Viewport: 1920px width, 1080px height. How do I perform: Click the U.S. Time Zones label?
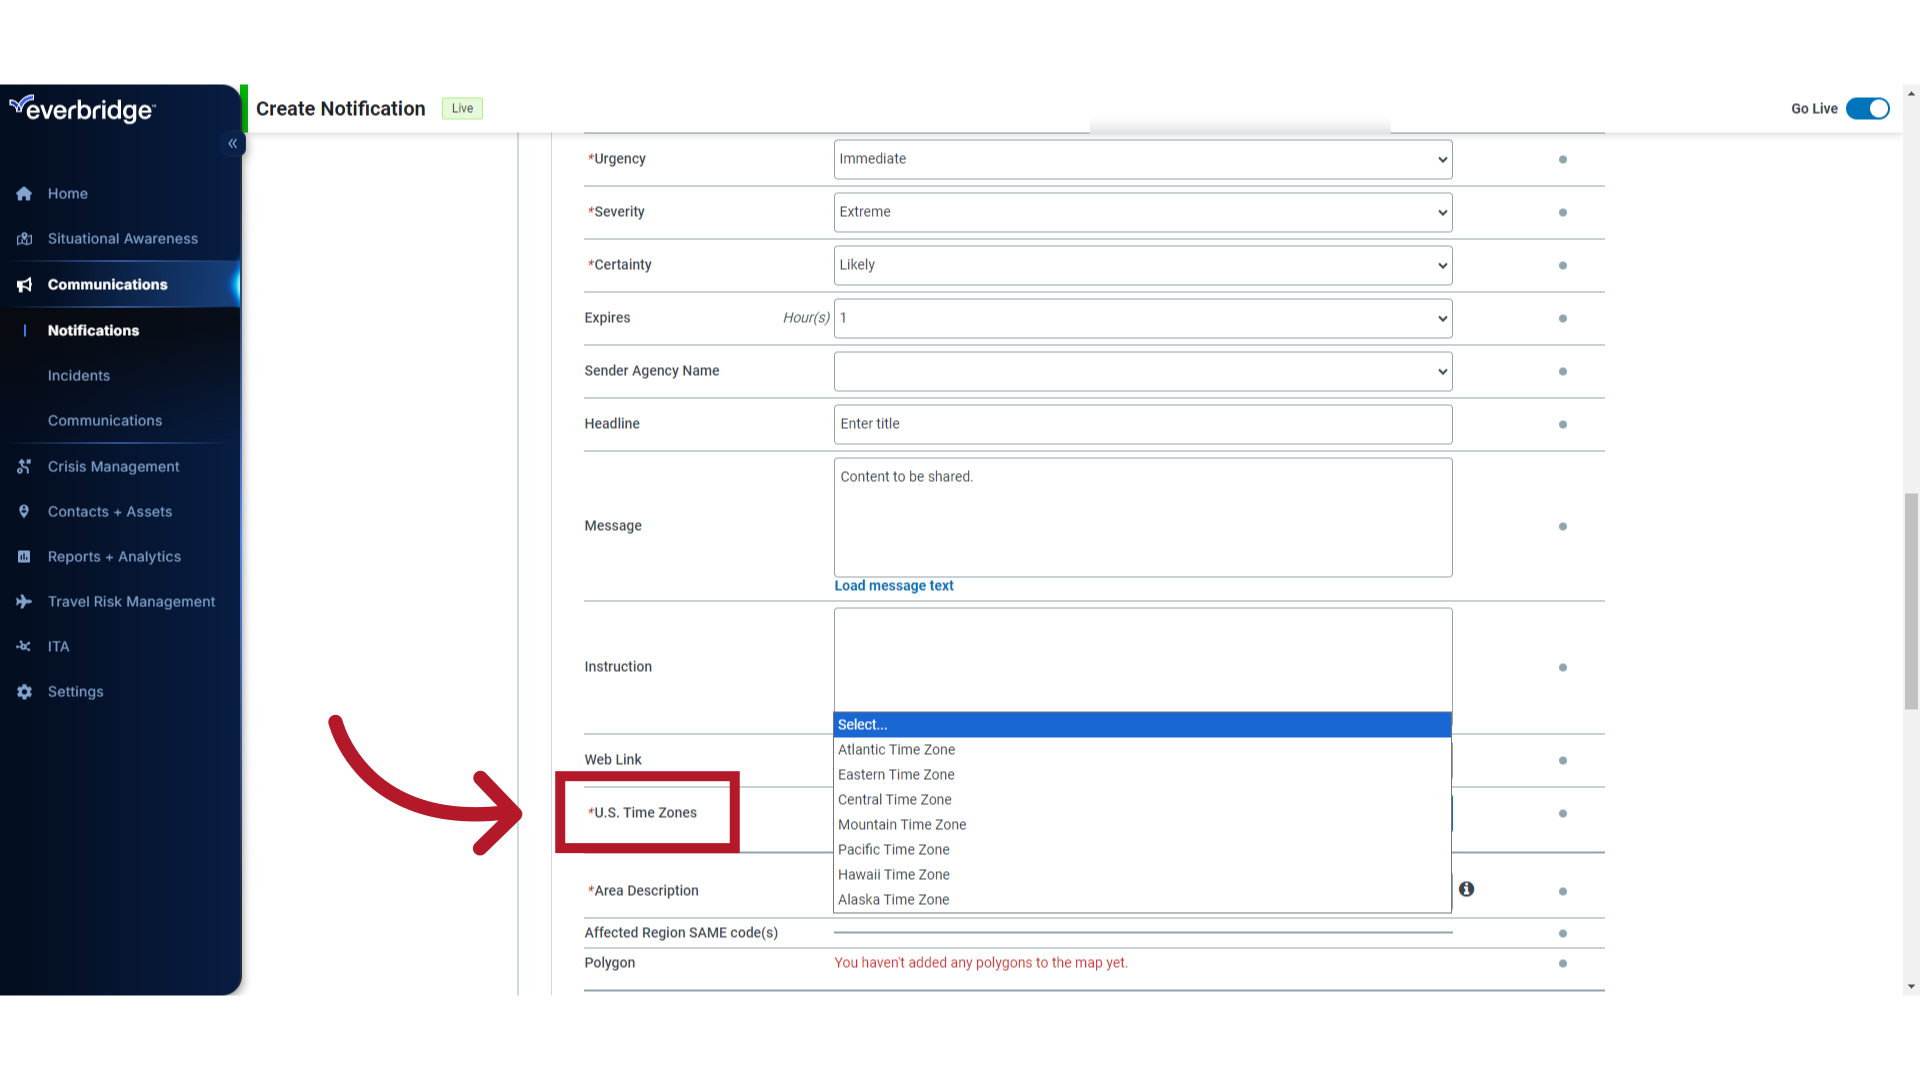pos(643,813)
